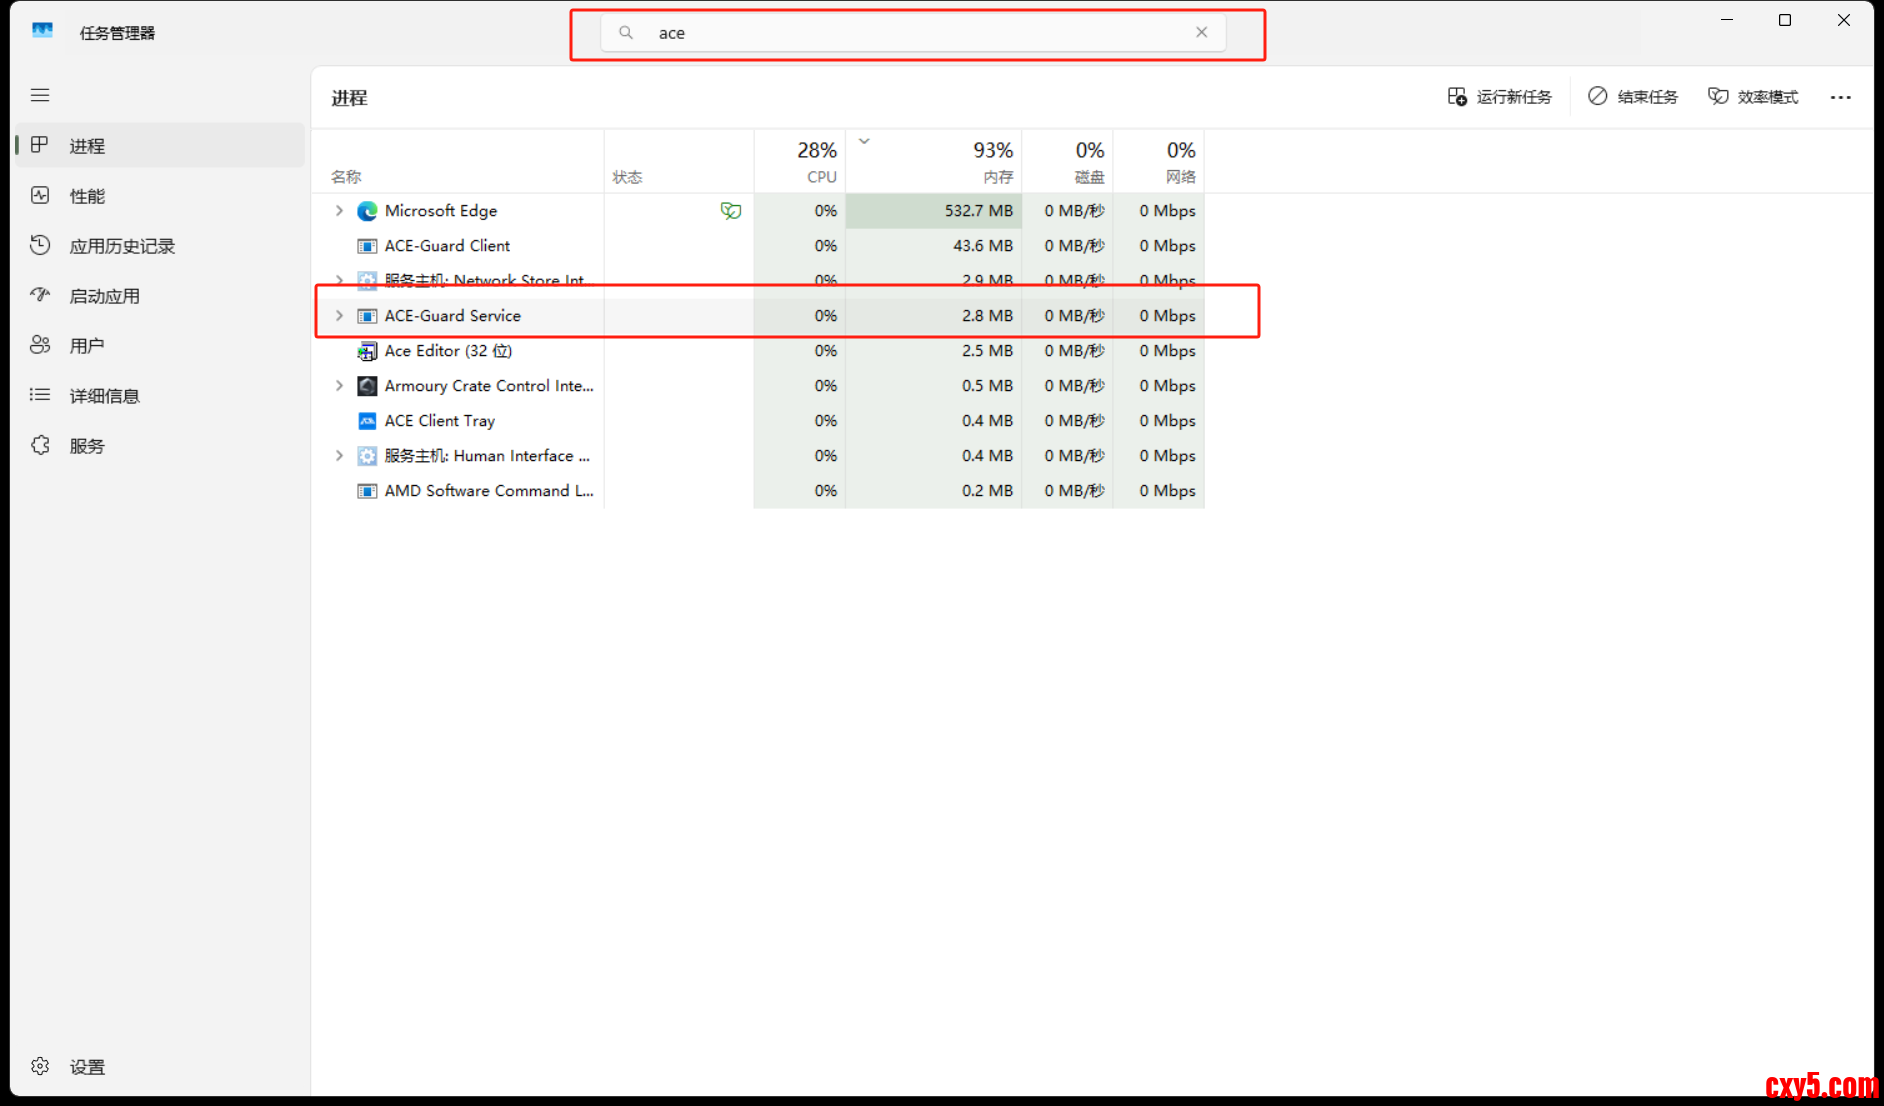Open the Performance (性能) page
This screenshot has width=1884, height=1106.
tap(87, 196)
